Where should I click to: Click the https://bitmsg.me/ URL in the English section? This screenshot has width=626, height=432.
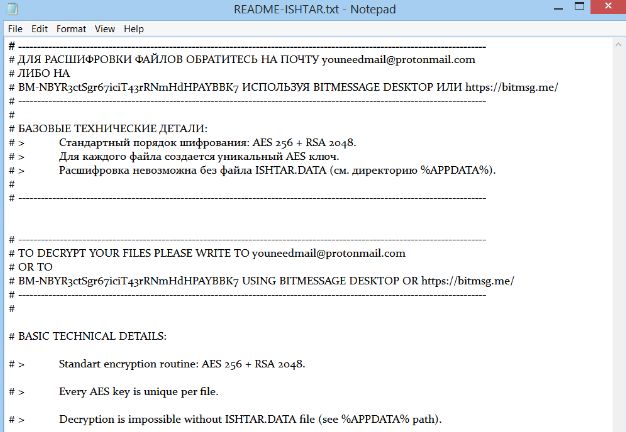tap(467, 282)
